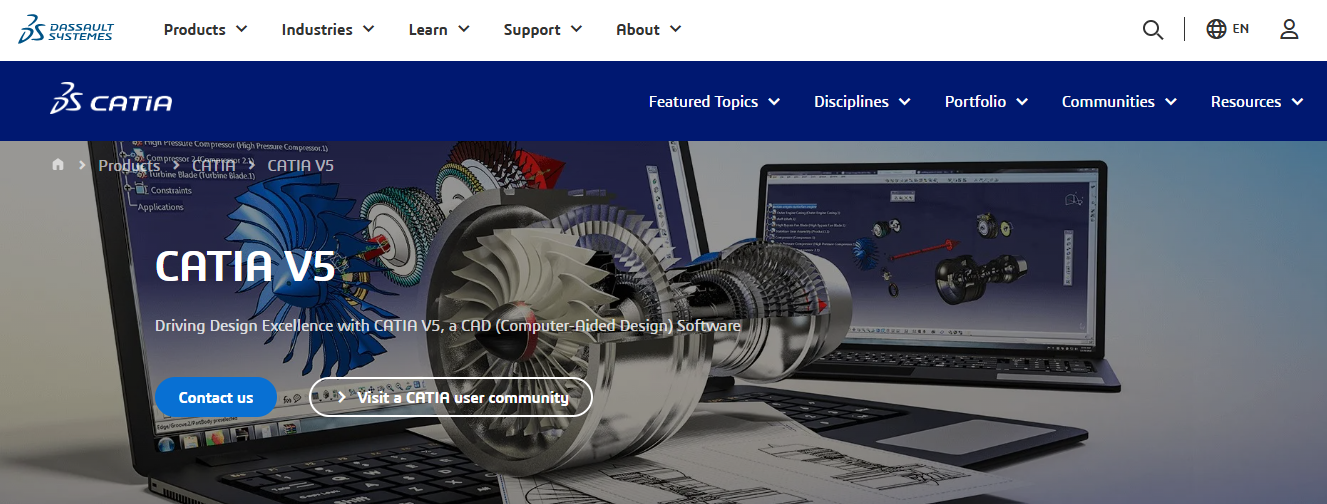Click the Driving Design Excellence tagline text
The height and width of the screenshot is (504, 1327).
click(x=448, y=326)
